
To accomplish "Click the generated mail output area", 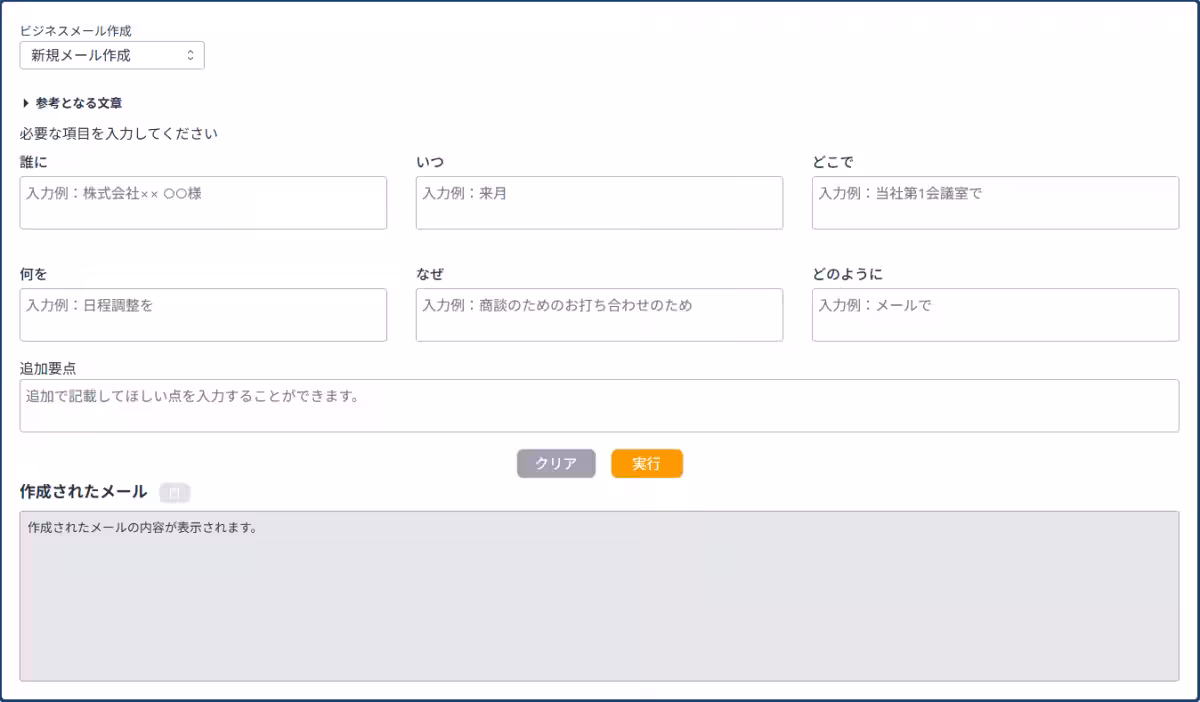I will click(599, 595).
